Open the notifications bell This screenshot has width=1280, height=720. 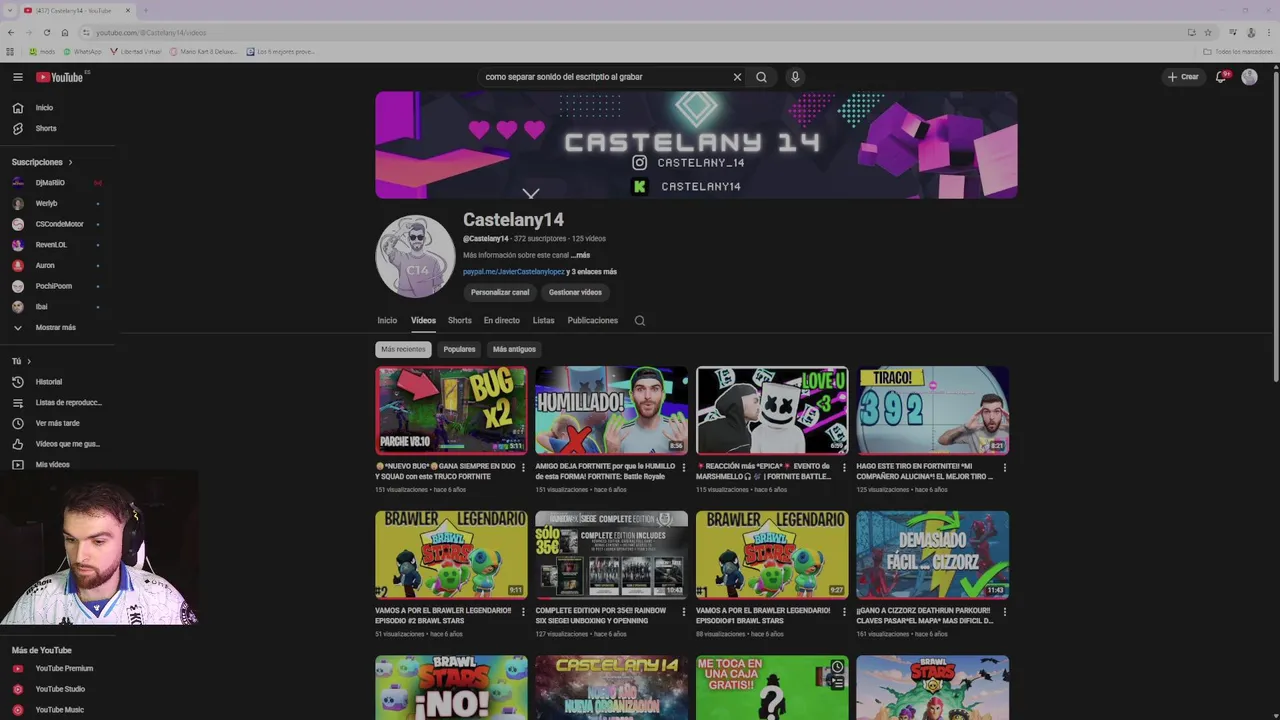pyautogui.click(x=1221, y=77)
